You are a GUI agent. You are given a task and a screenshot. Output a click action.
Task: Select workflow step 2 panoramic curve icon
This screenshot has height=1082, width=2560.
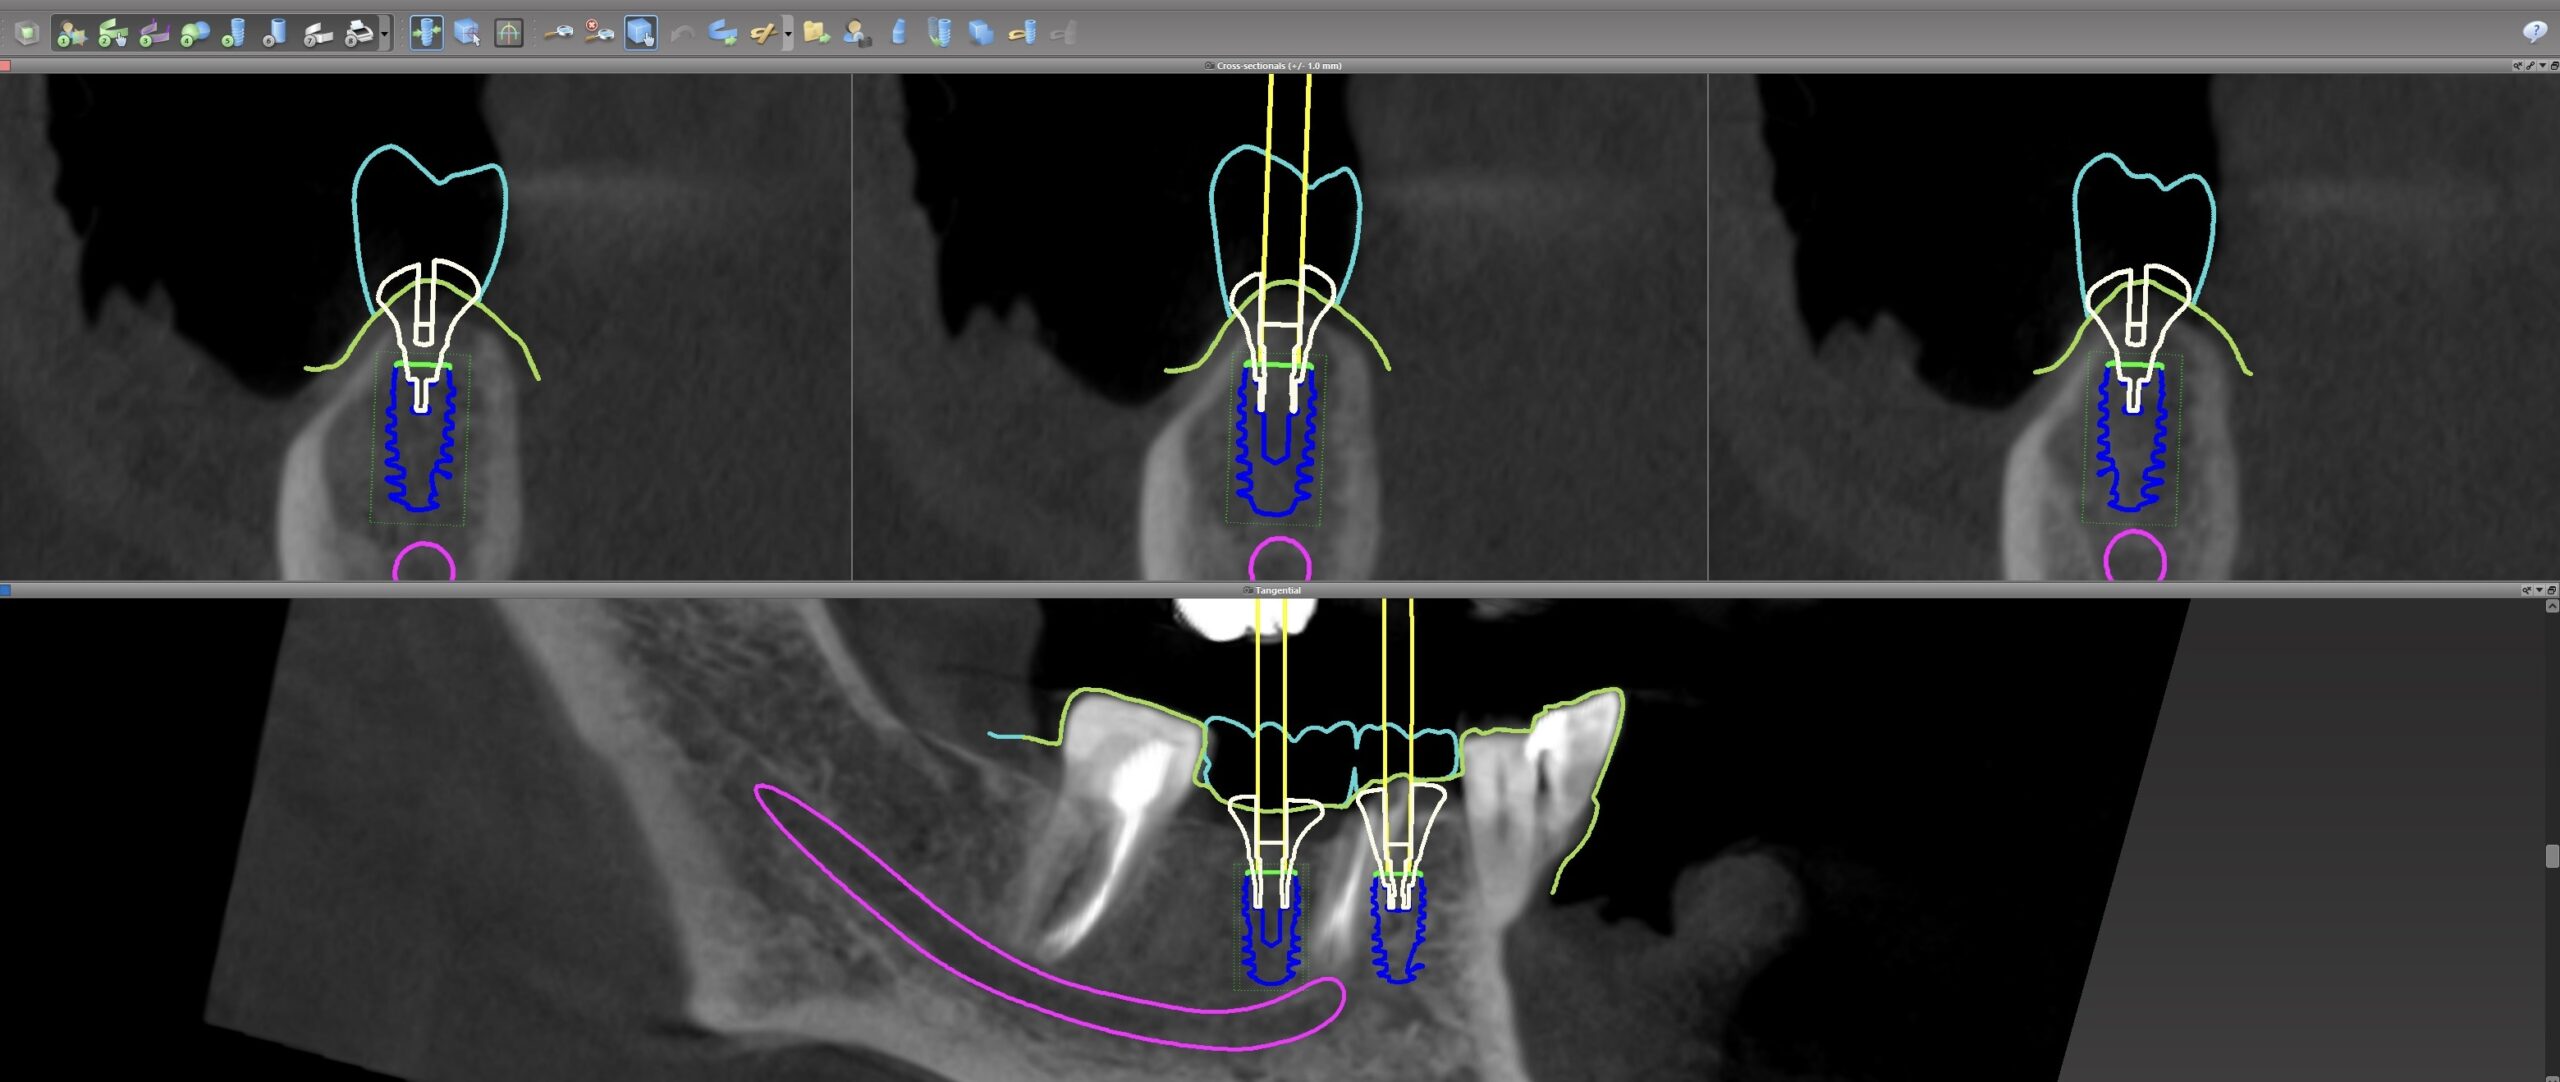(x=112, y=33)
